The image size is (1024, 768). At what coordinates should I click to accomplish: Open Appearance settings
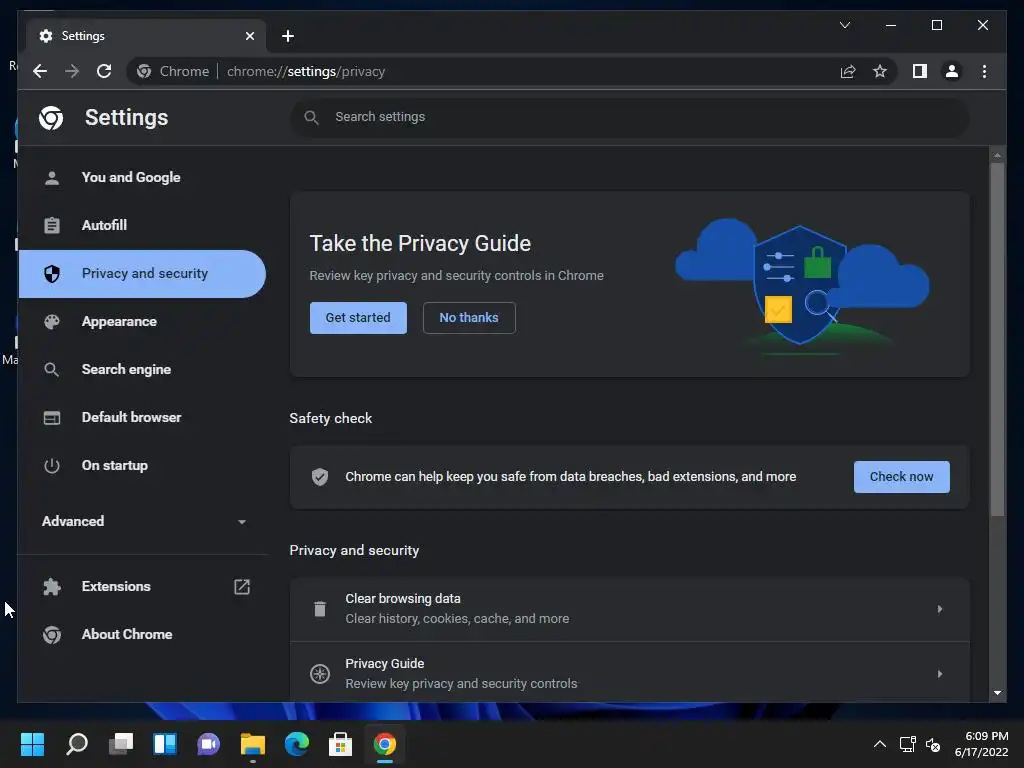point(142,321)
